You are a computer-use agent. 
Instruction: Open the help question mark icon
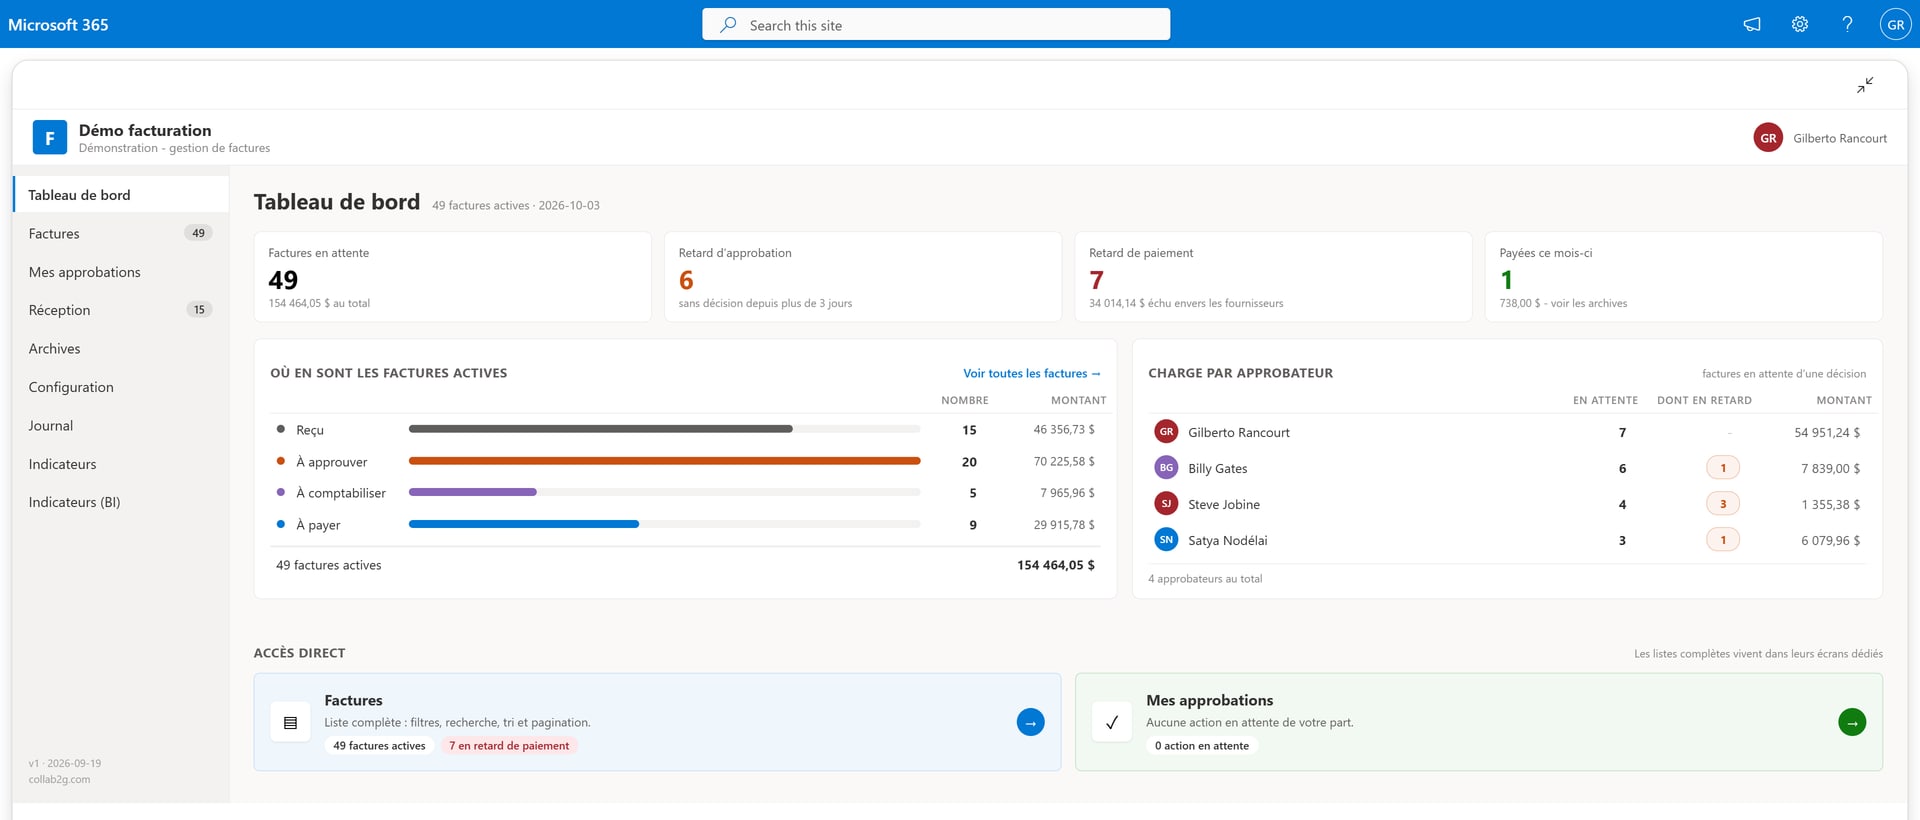click(1847, 24)
